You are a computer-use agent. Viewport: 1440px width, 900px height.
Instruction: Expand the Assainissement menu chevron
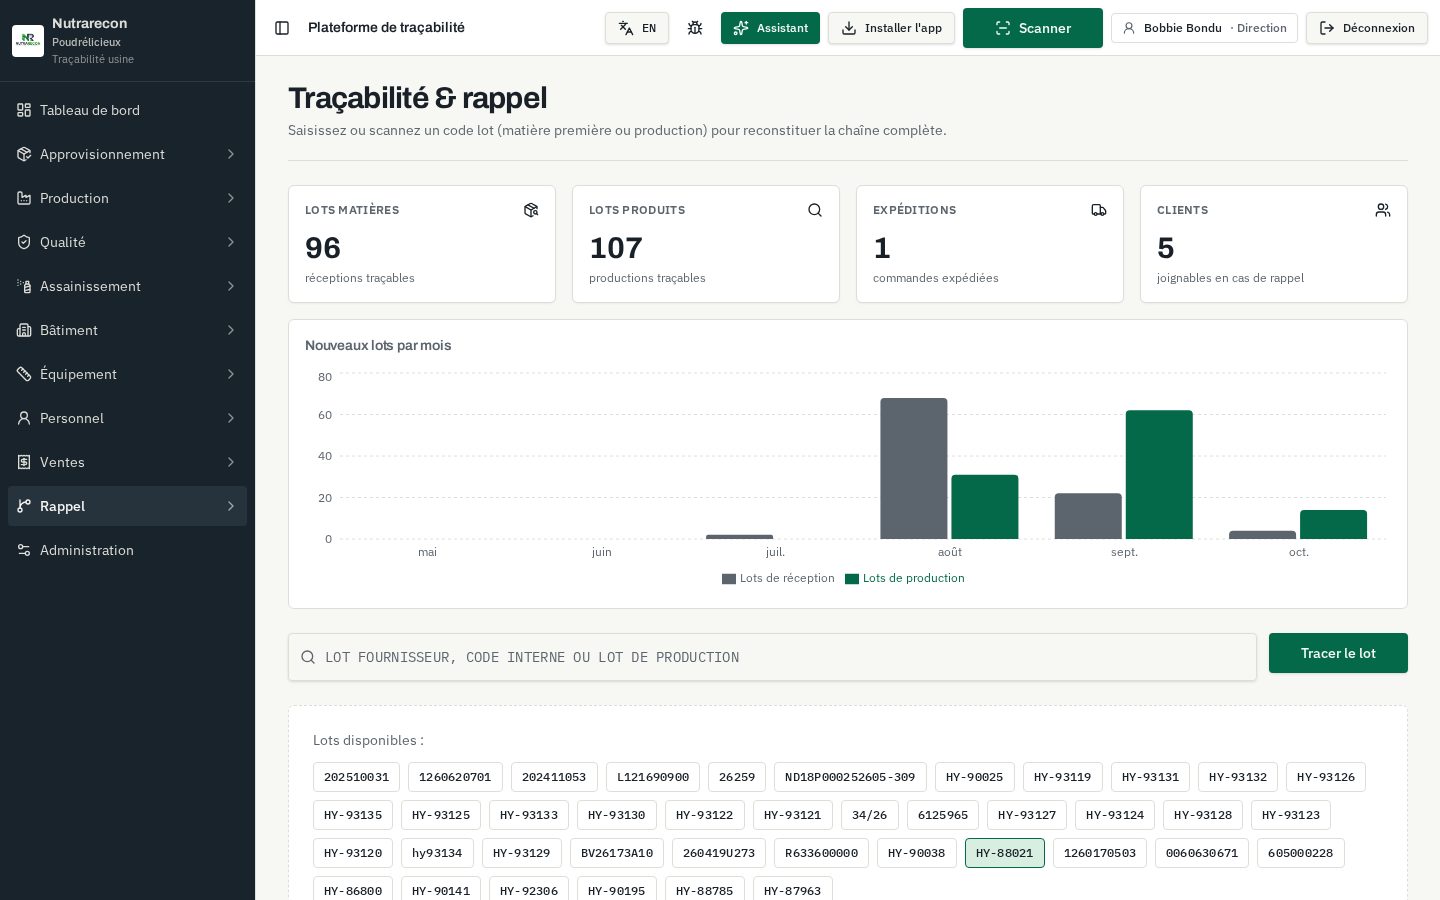231,286
